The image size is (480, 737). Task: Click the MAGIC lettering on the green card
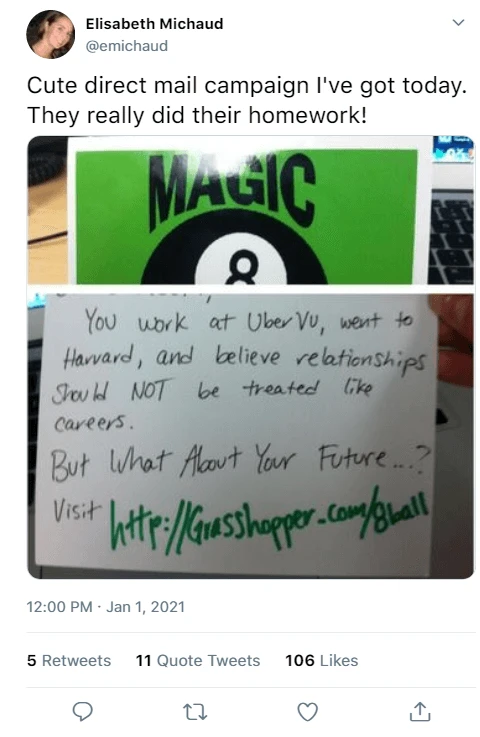tap(231, 188)
